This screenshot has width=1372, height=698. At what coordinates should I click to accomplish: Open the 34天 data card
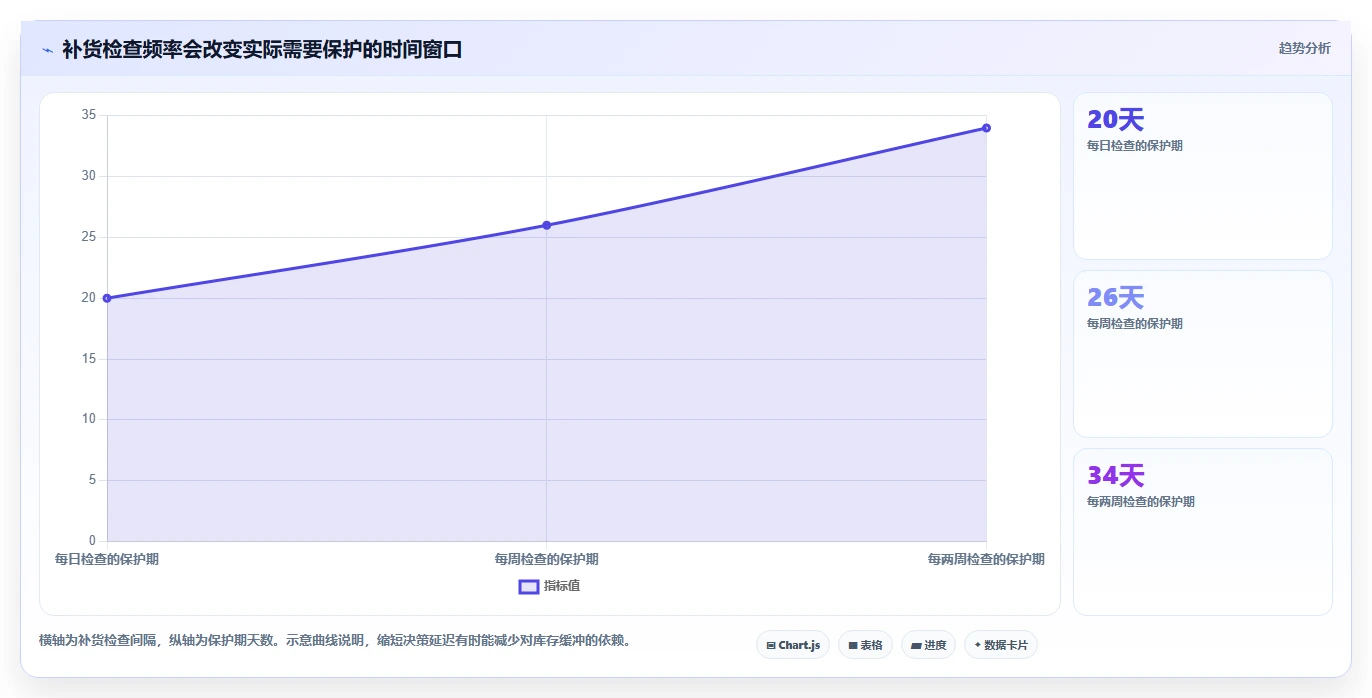click(1202, 532)
